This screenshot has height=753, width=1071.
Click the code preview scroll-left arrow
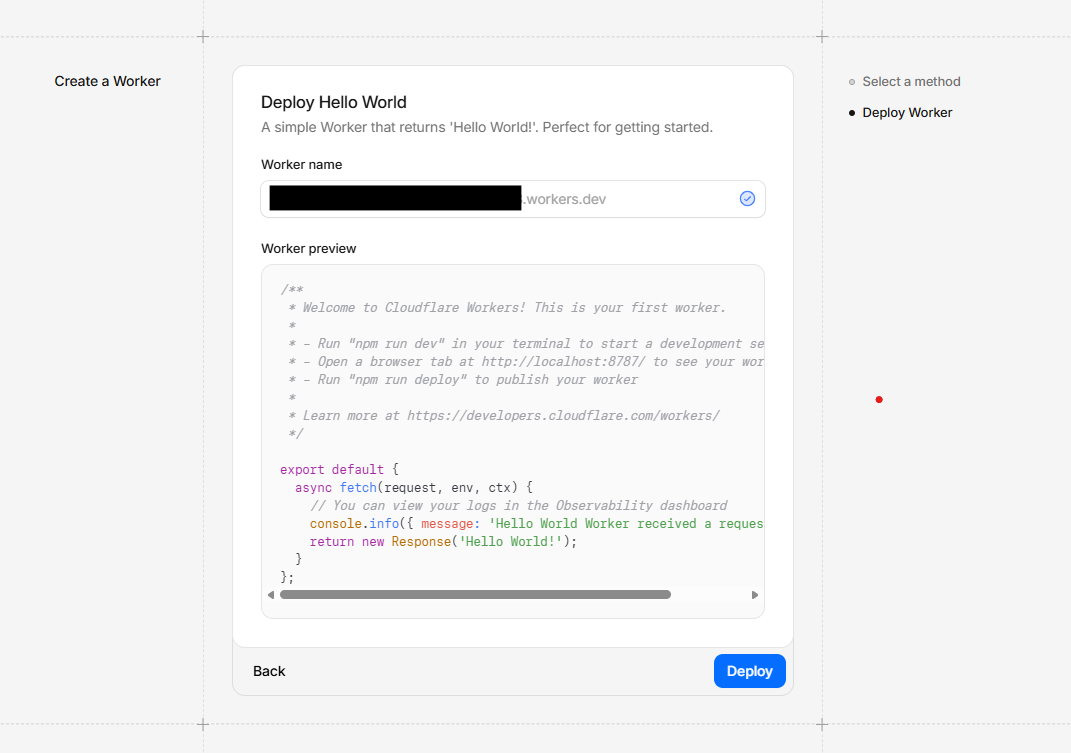(x=271, y=595)
